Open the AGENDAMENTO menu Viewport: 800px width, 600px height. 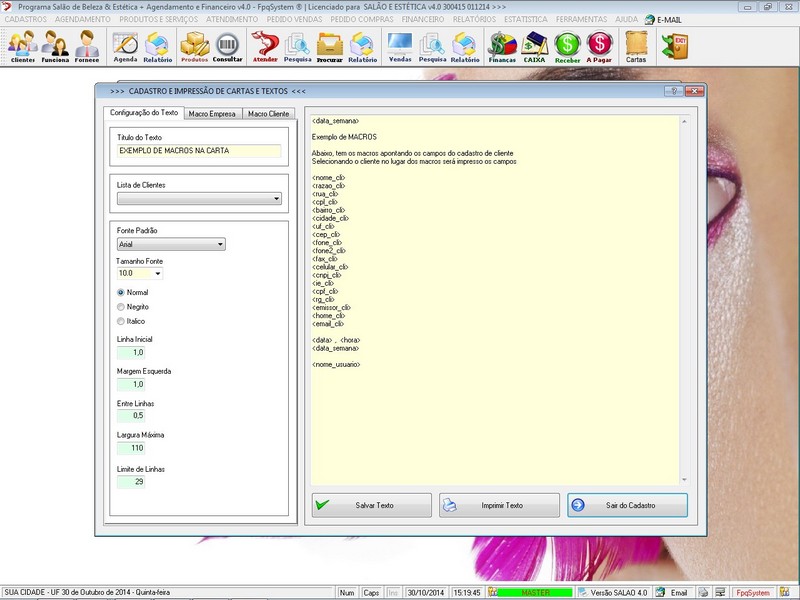coord(83,19)
